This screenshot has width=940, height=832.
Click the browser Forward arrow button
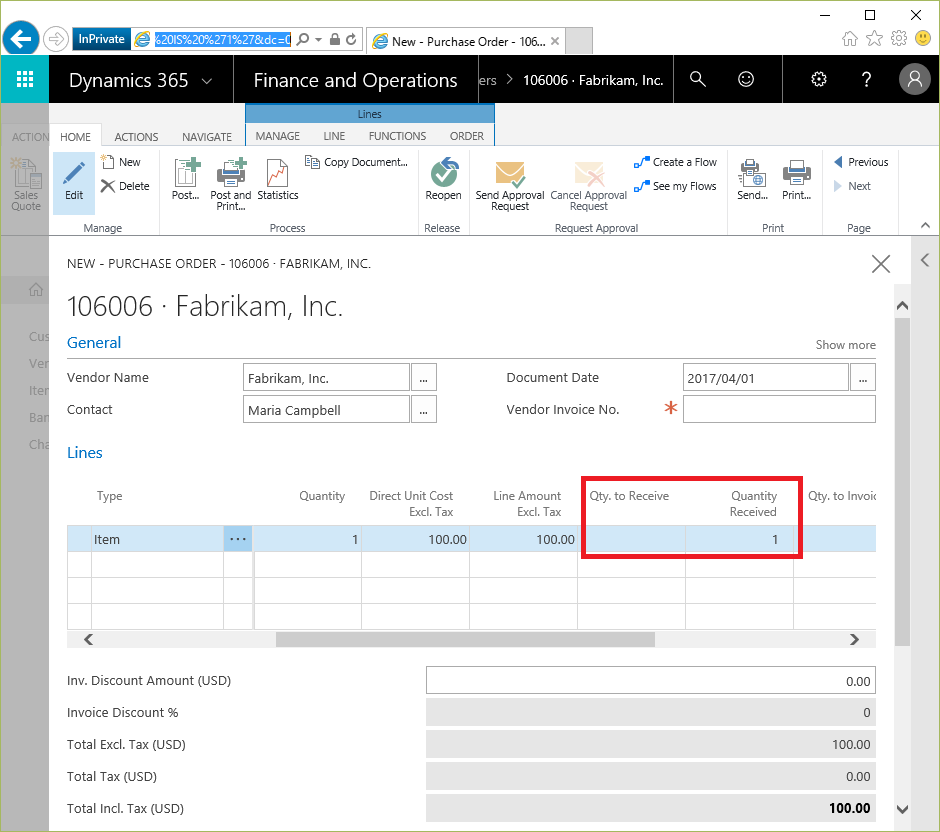coord(56,40)
